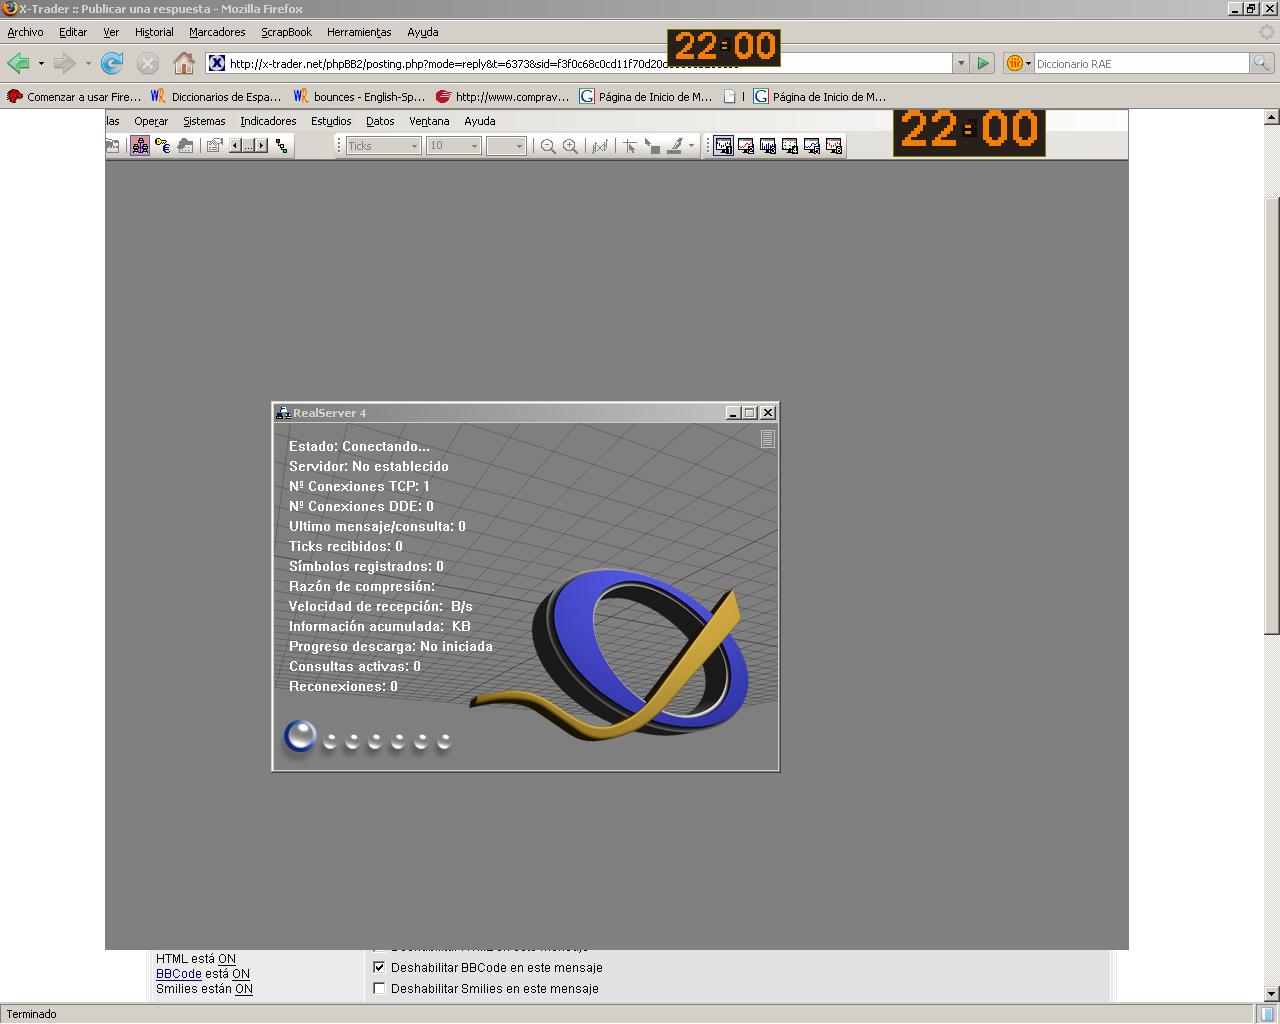1280x1024 pixels.
Task: Select chart window icon number 4
Action: (790, 146)
